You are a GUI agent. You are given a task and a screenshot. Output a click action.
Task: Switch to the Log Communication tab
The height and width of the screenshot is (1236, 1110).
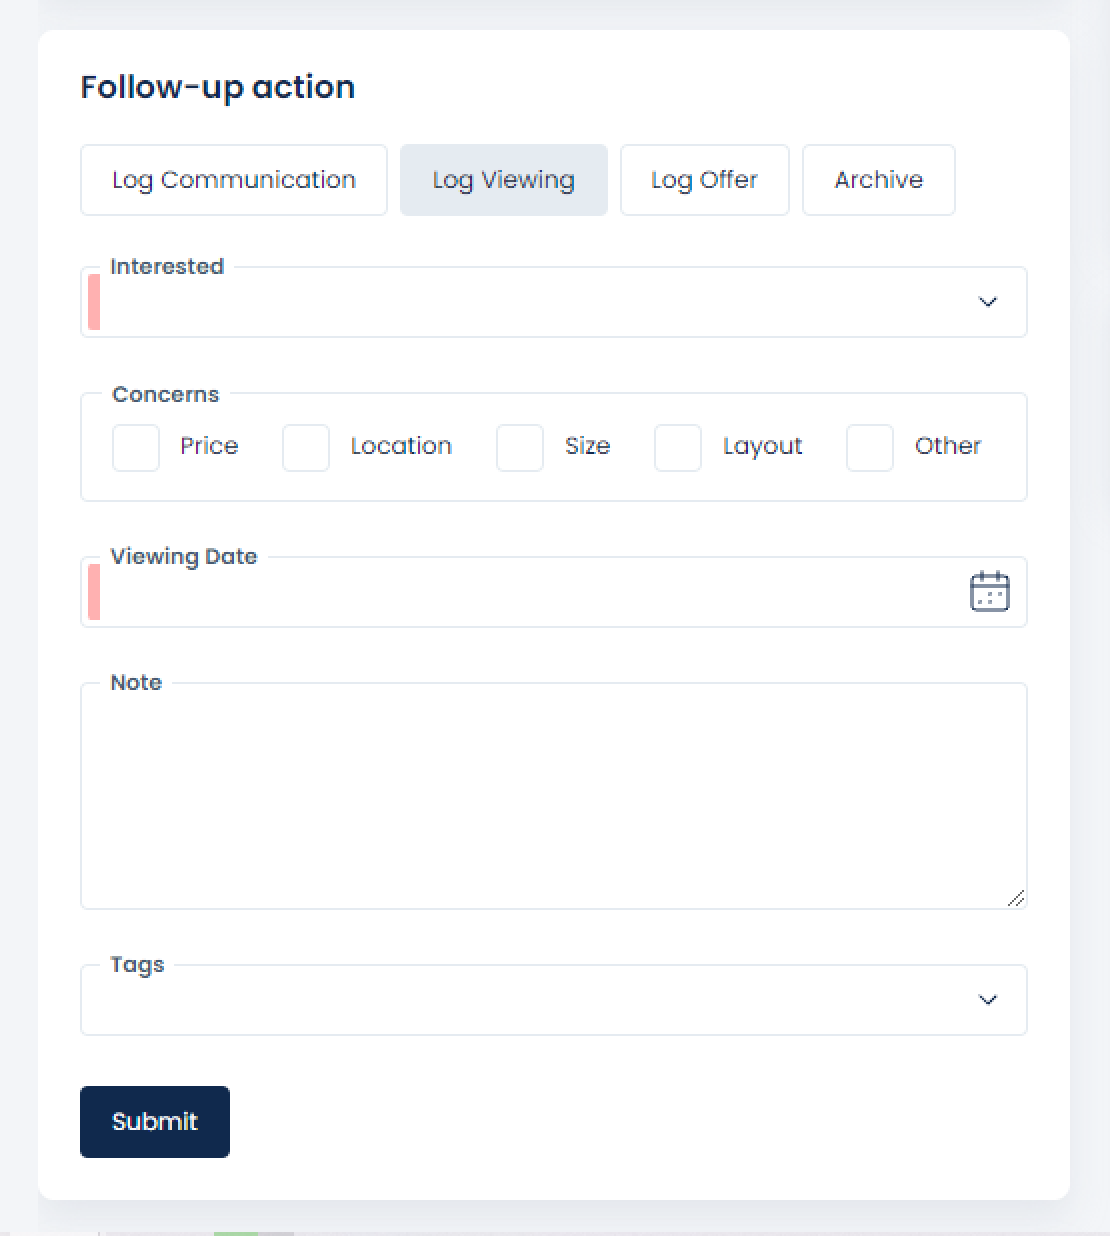point(234,180)
